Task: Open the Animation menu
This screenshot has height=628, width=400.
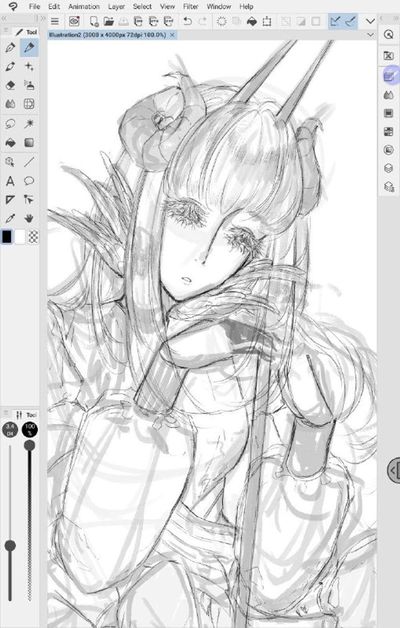Action: click(84, 6)
